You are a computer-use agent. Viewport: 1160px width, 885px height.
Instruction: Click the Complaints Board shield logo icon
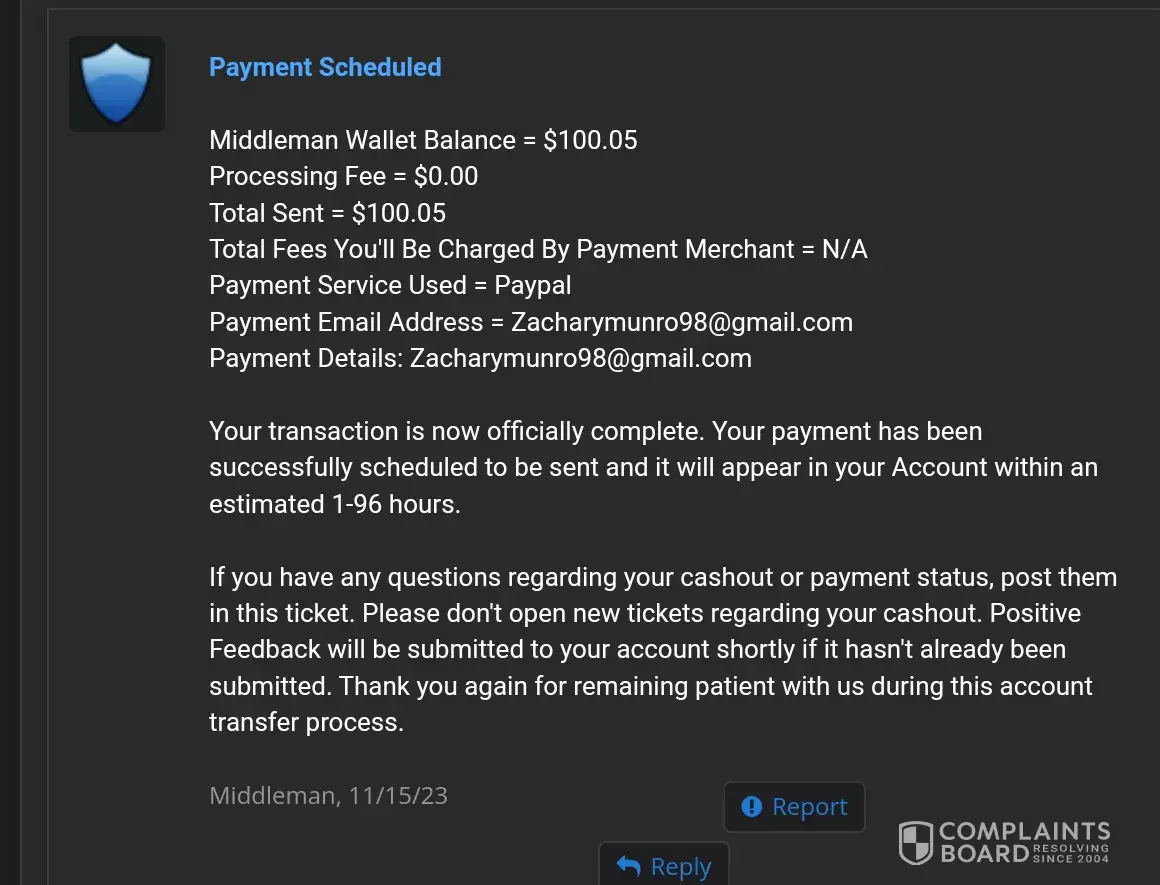(x=916, y=843)
